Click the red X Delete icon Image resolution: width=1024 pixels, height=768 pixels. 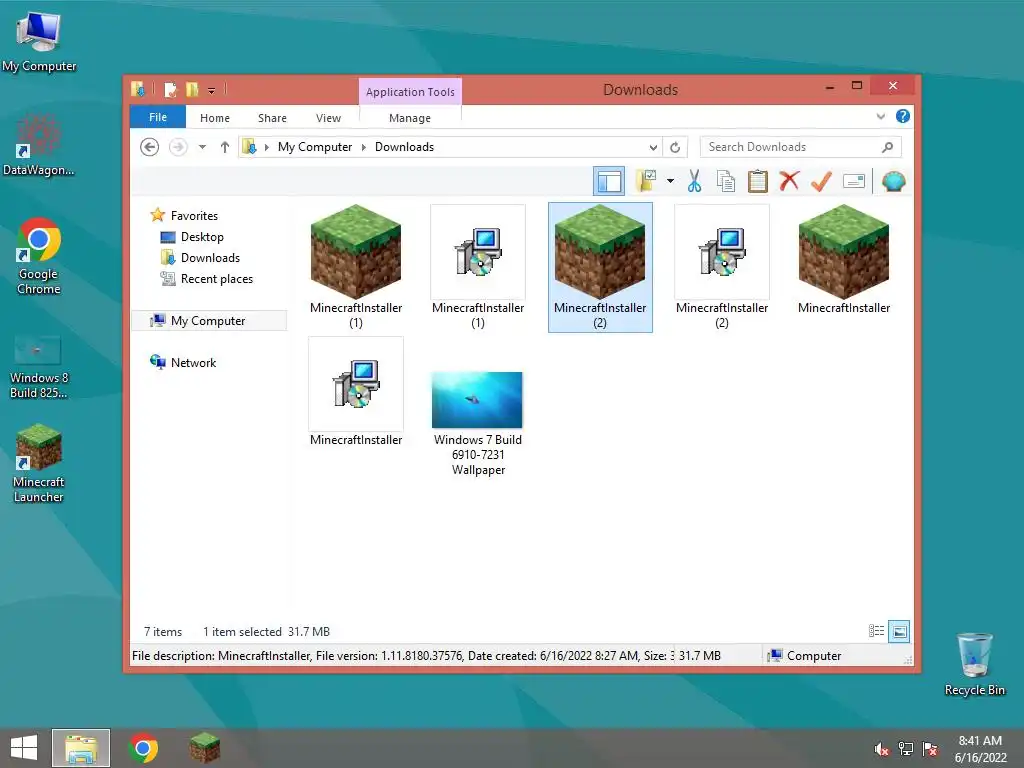[790, 180]
